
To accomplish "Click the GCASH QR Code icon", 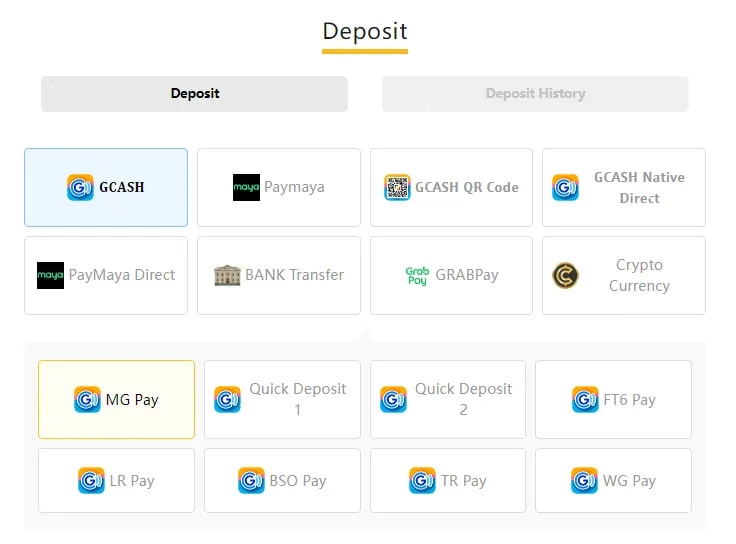I will tap(397, 187).
